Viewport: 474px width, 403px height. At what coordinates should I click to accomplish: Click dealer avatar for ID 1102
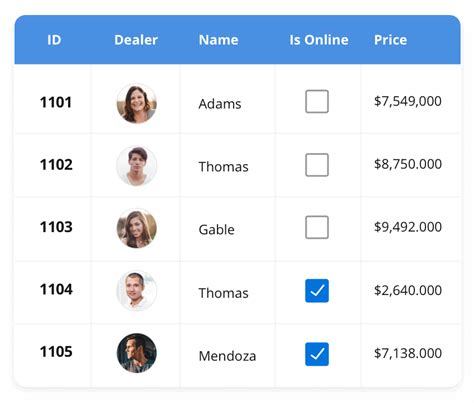pyautogui.click(x=137, y=166)
